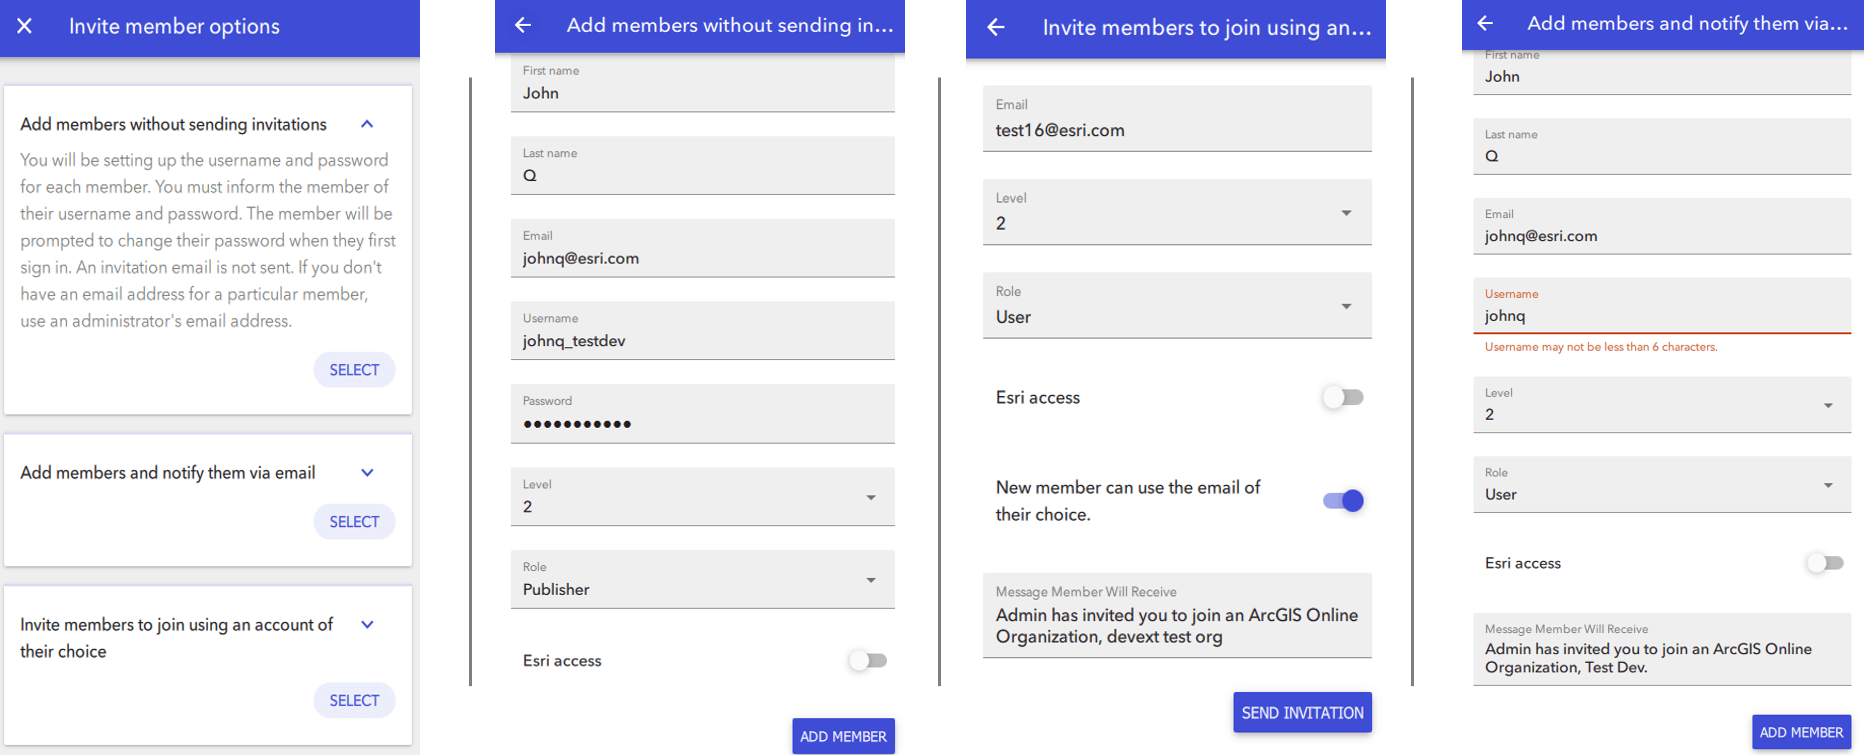The image size is (1864, 755).
Task: Go back from Add members without sending invitations
Action: click(x=523, y=26)
